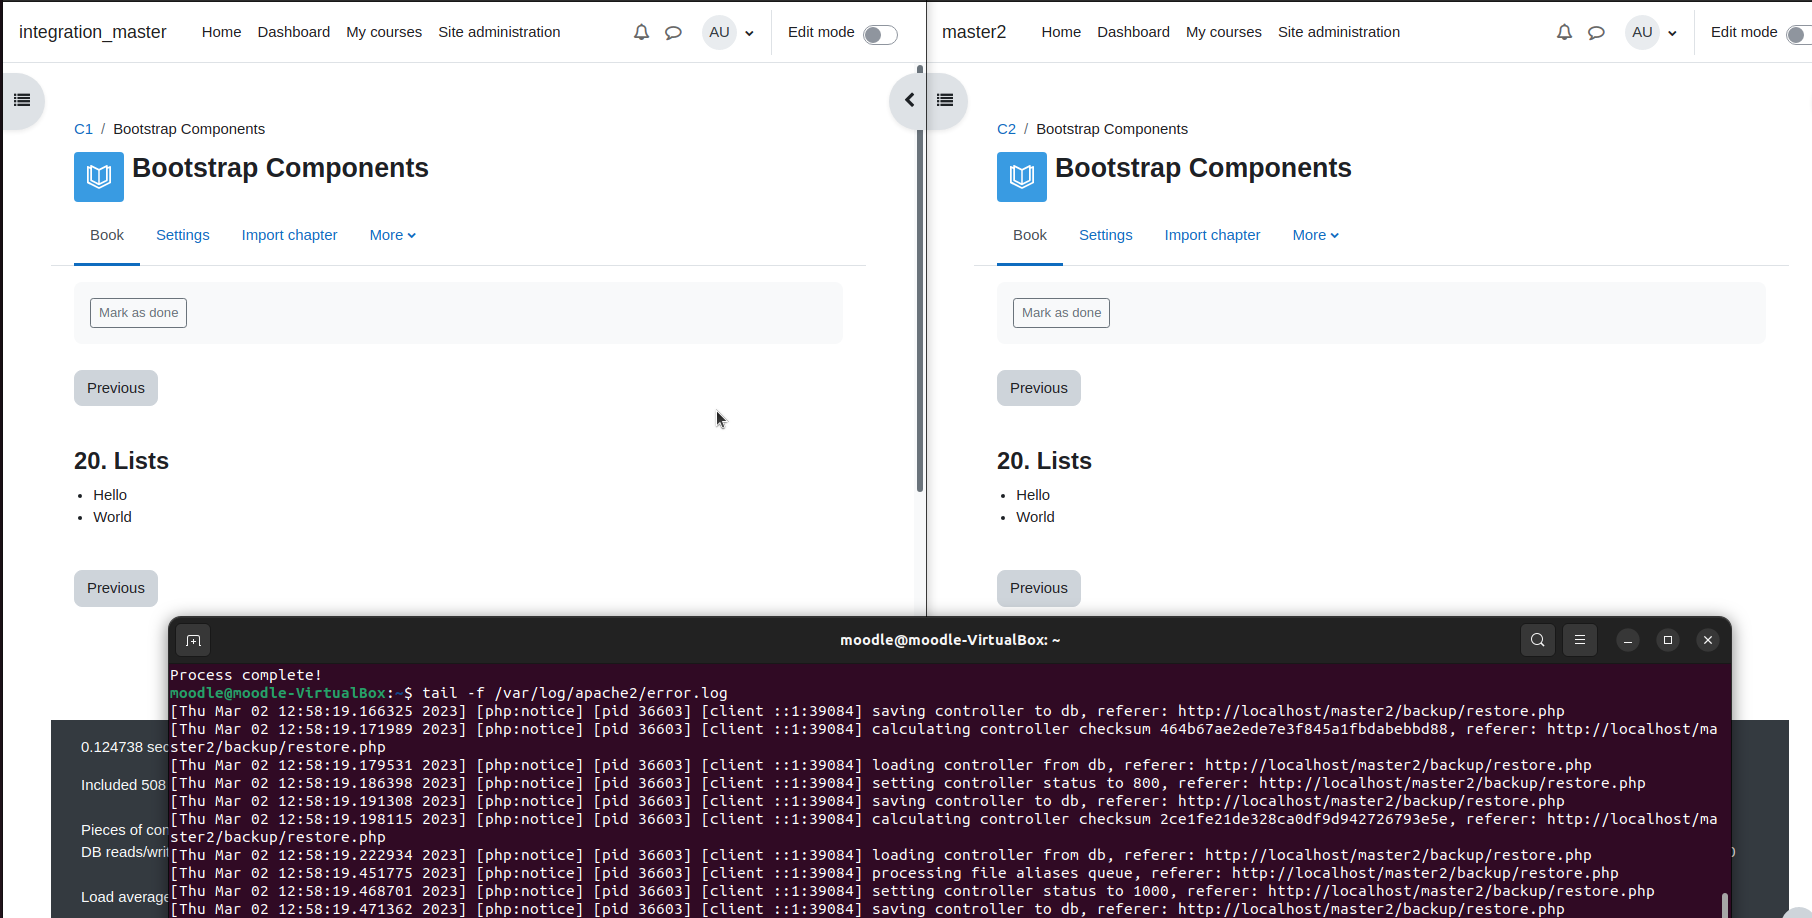This screenshot has width=1812, height=918.
Task: Open course index drawer in integration_master window
Action: pyautogui.click(x=22, y=100)
